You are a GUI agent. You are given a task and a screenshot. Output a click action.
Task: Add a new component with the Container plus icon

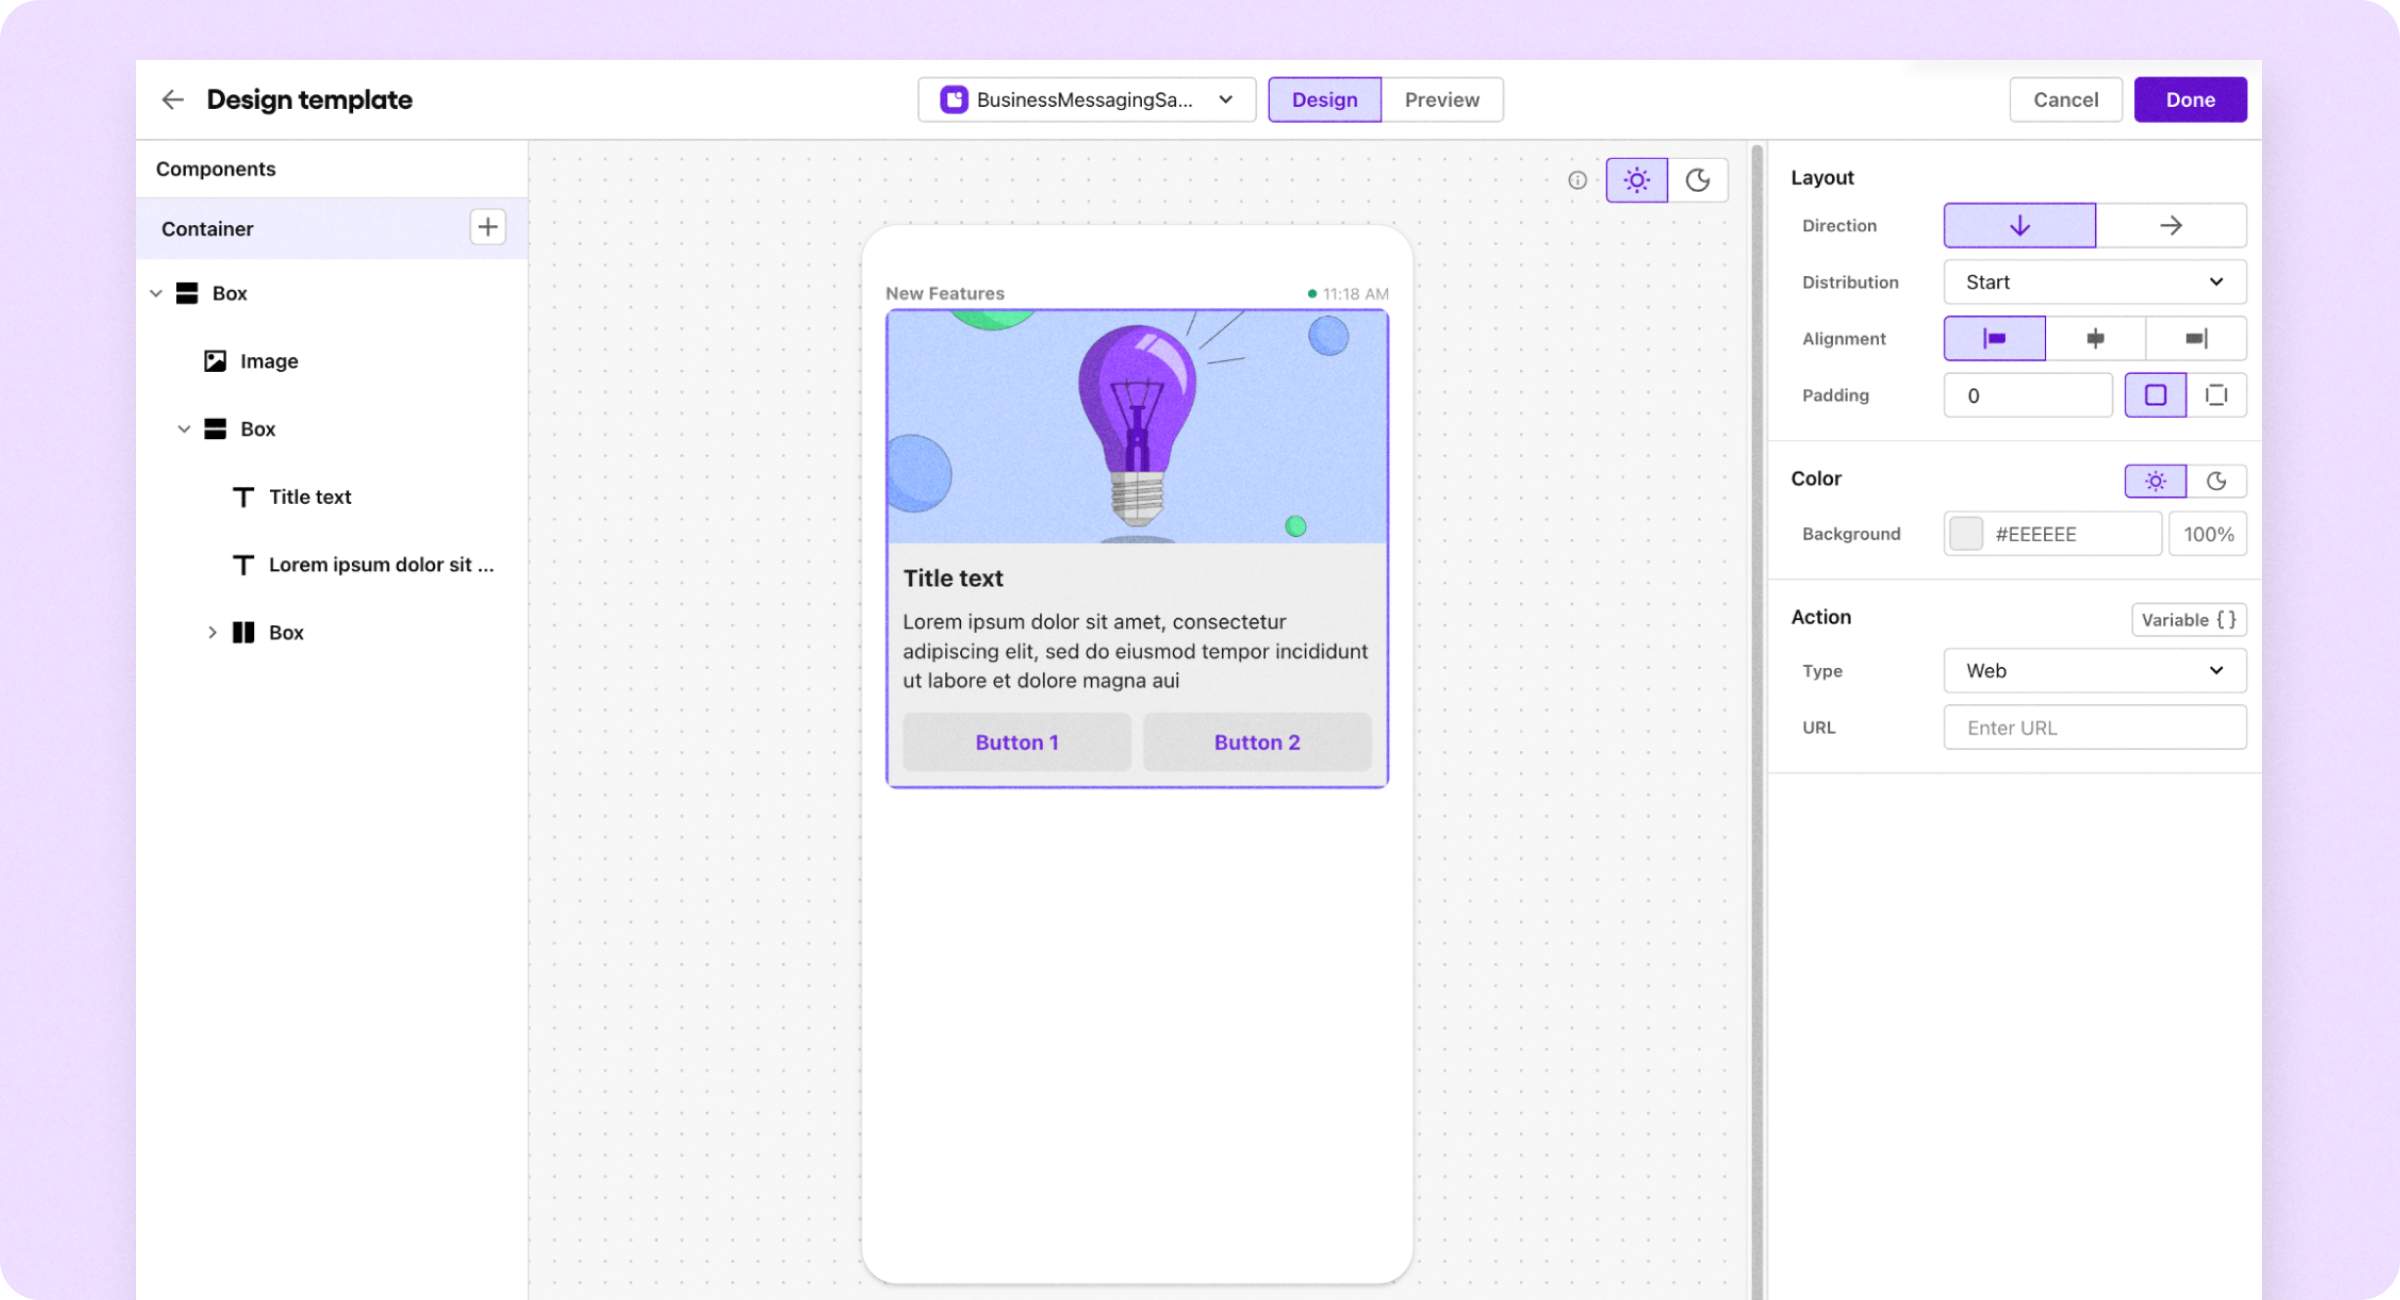tap(487, 227)
